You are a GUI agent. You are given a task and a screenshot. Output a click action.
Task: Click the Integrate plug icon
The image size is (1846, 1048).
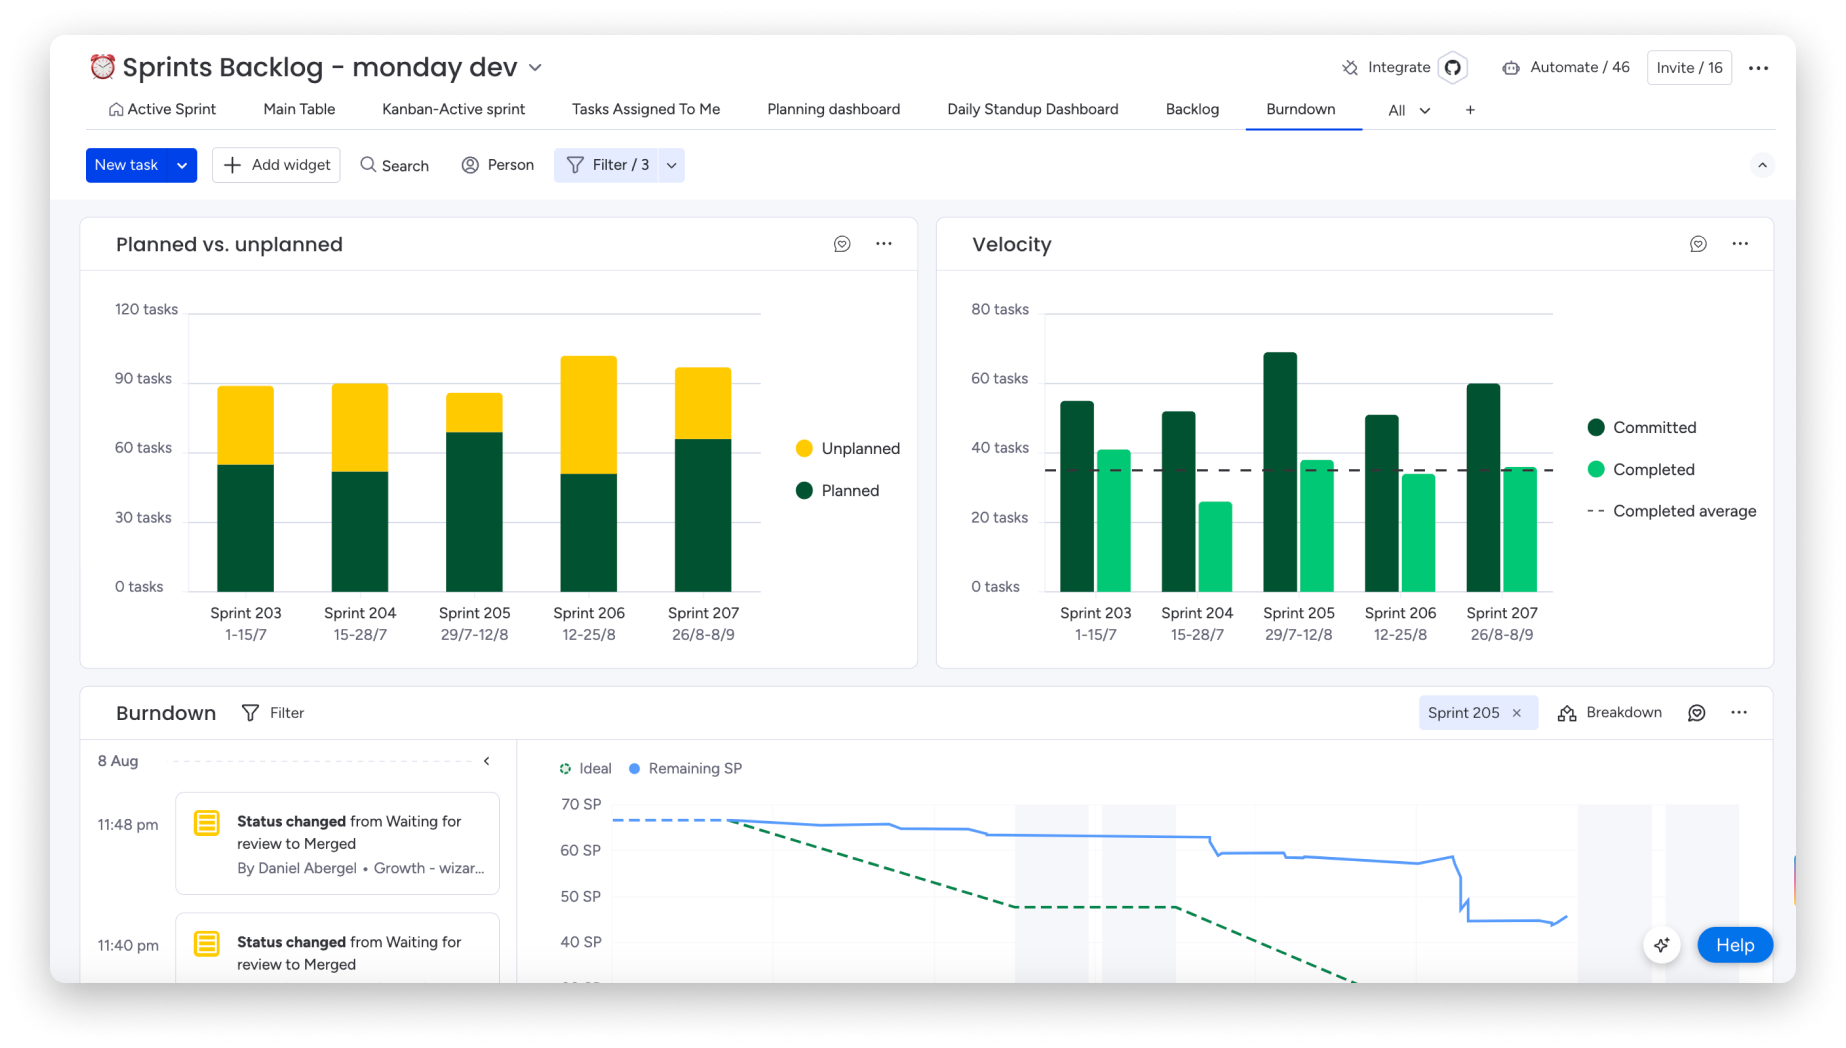[x=1350, y=68]
